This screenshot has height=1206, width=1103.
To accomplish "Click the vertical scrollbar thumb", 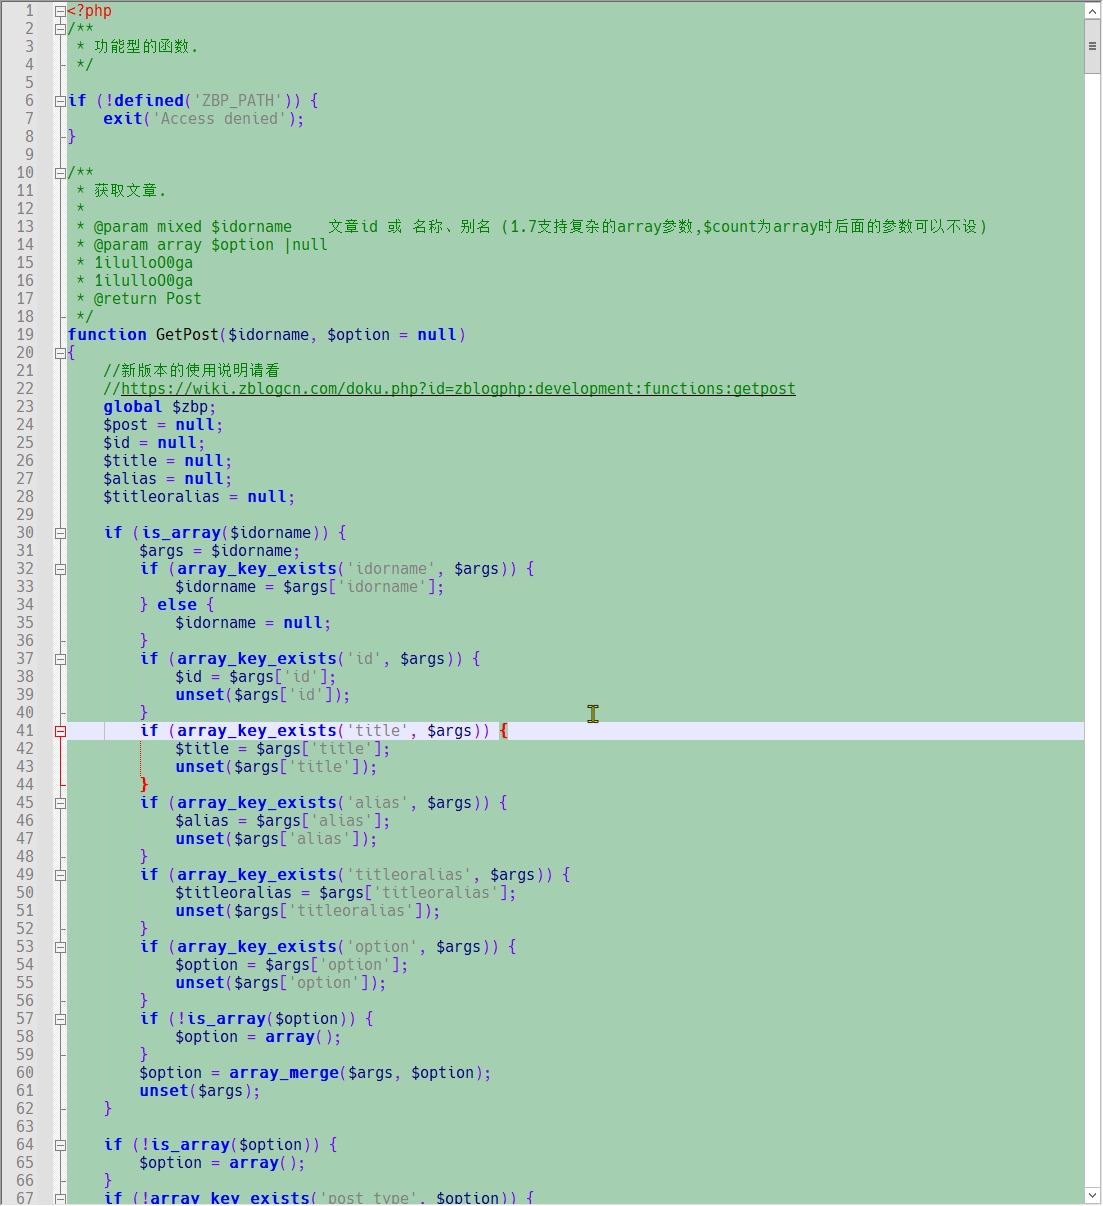I will pos(1093,46).
